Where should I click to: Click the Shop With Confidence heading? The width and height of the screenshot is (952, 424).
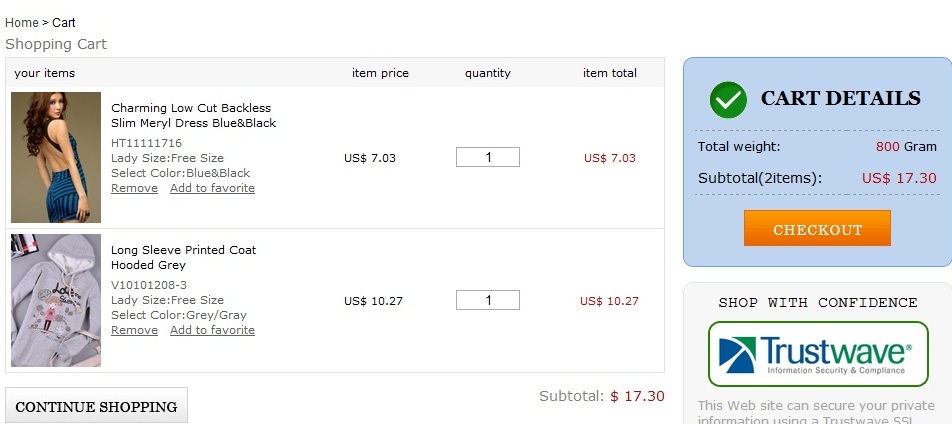(817, 302)
